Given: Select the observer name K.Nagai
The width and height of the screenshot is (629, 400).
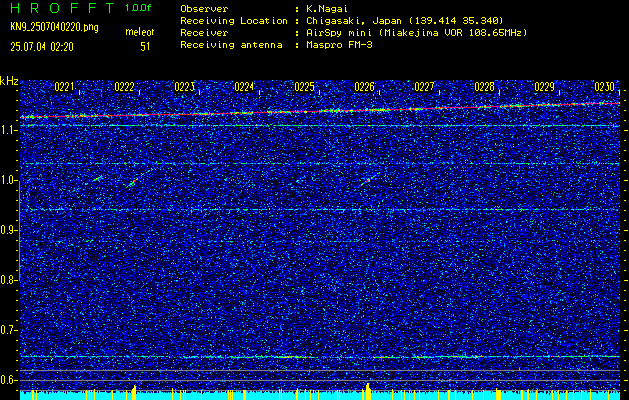Looking at the screenshot, I should point(327,9).
